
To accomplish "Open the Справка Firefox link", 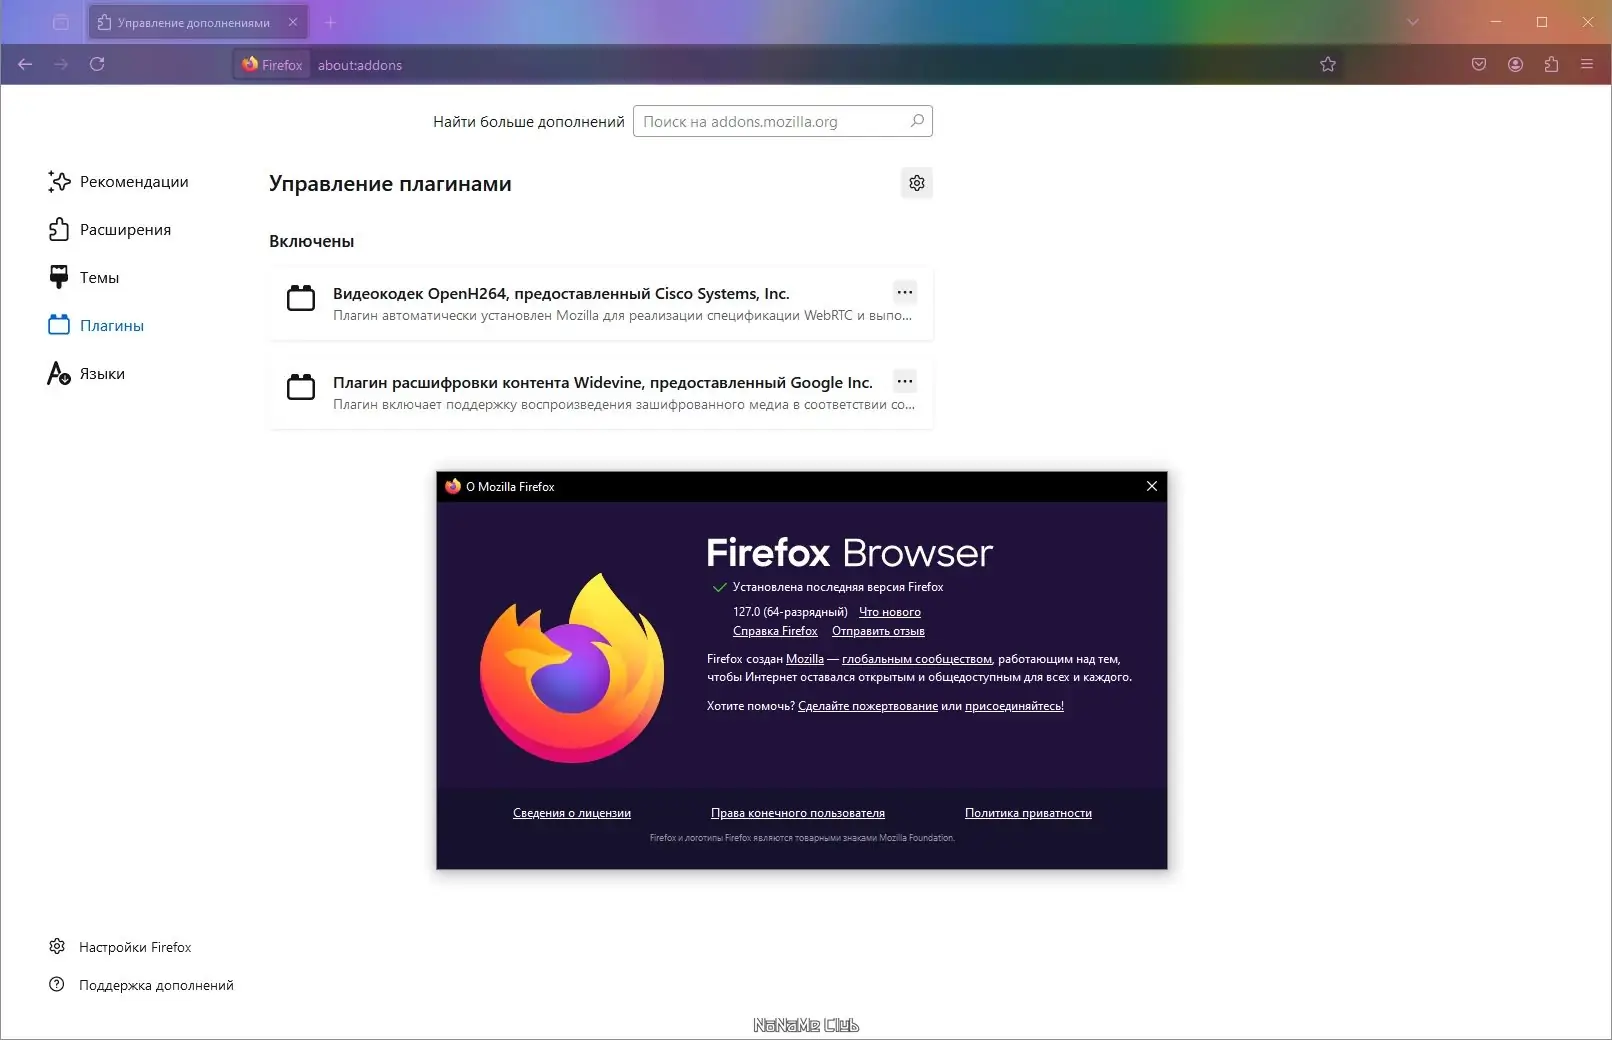I will pos(775,631).
